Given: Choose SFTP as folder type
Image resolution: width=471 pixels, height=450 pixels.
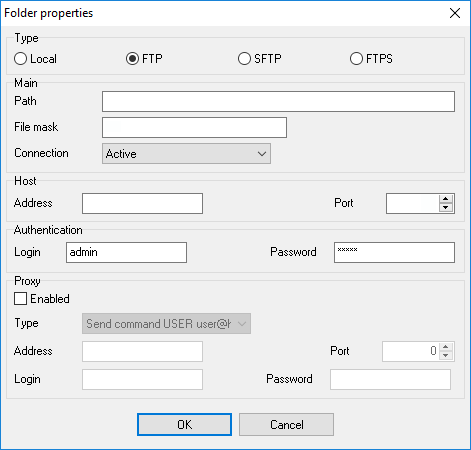Looking at the screenshot, I should pos(260,59).
